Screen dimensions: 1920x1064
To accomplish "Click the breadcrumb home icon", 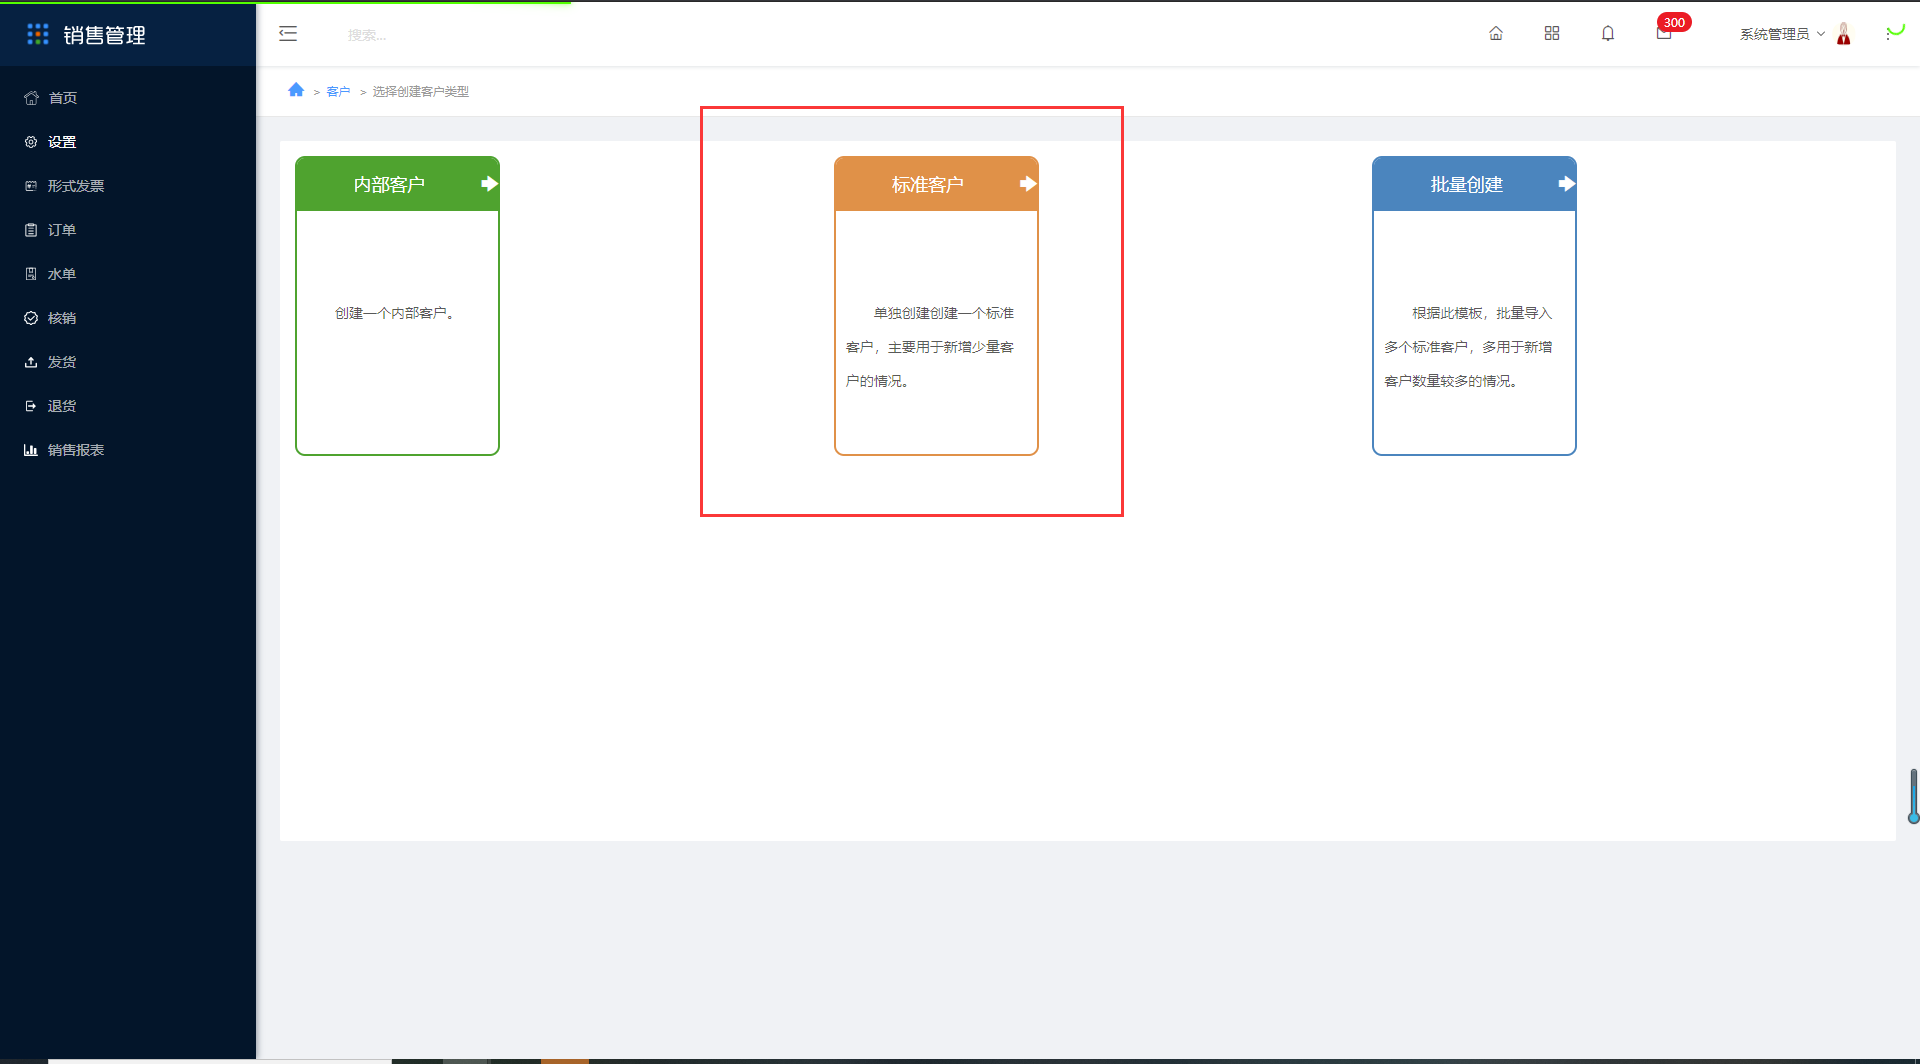I will click(296, 90).
